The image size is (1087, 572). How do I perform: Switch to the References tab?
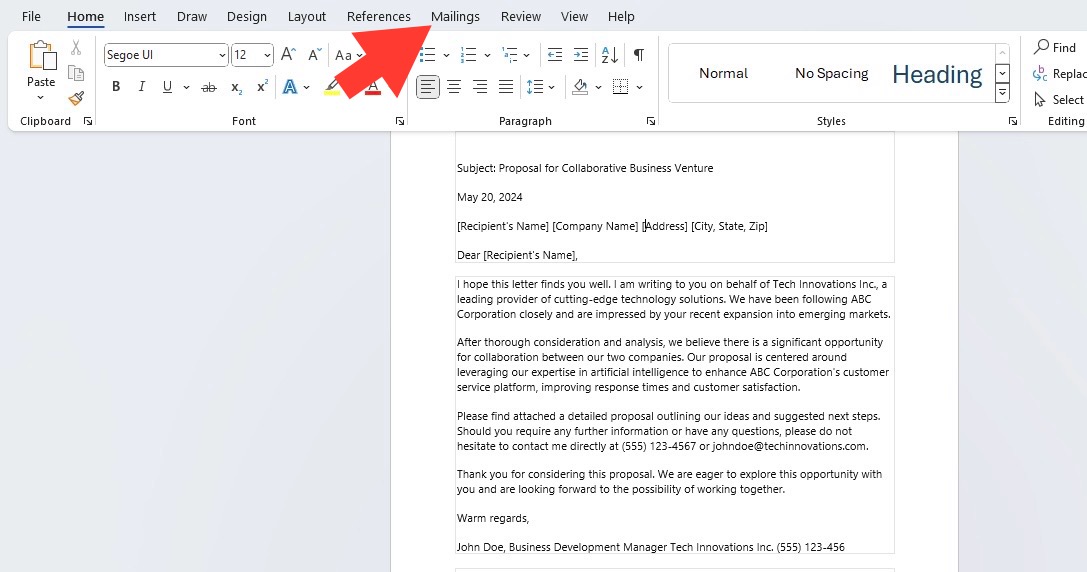pos(379,16)
